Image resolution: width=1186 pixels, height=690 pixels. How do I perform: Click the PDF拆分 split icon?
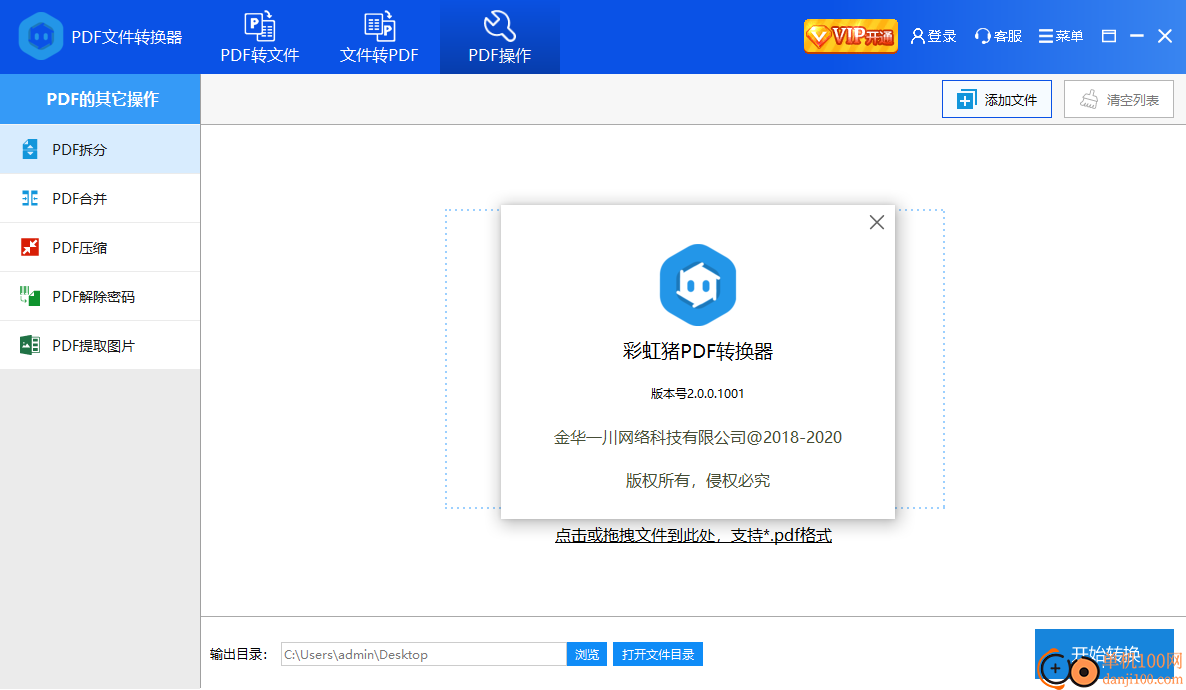29,149
